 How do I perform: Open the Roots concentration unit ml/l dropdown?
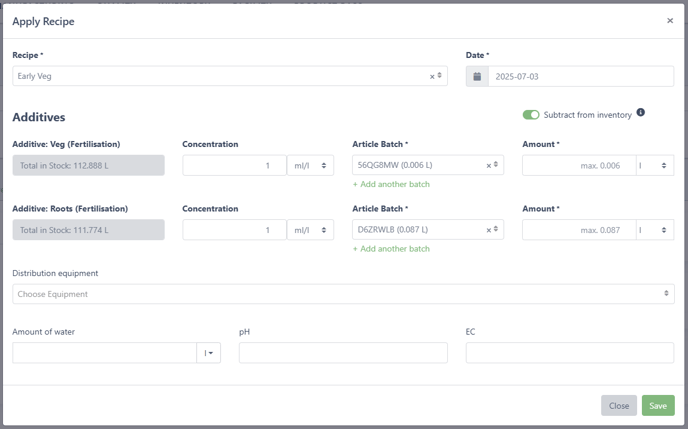tap(310, 230)
